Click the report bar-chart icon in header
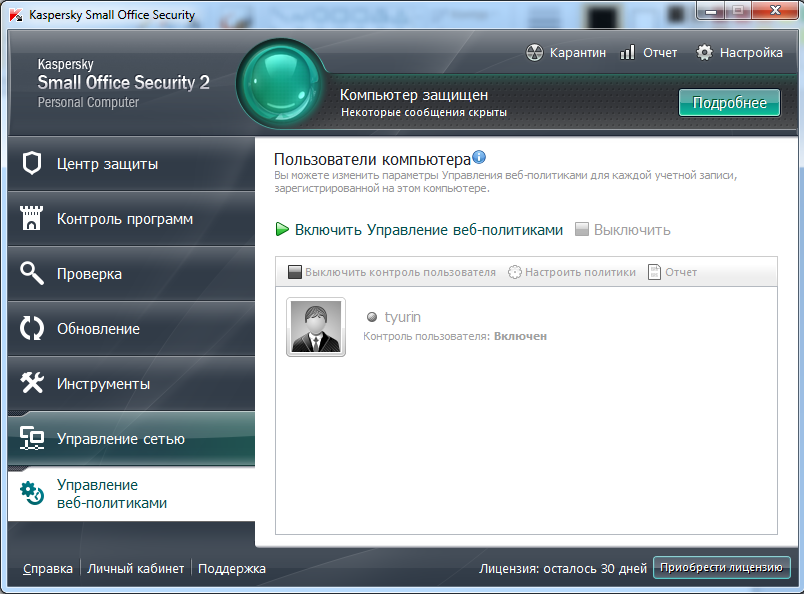 628,52
